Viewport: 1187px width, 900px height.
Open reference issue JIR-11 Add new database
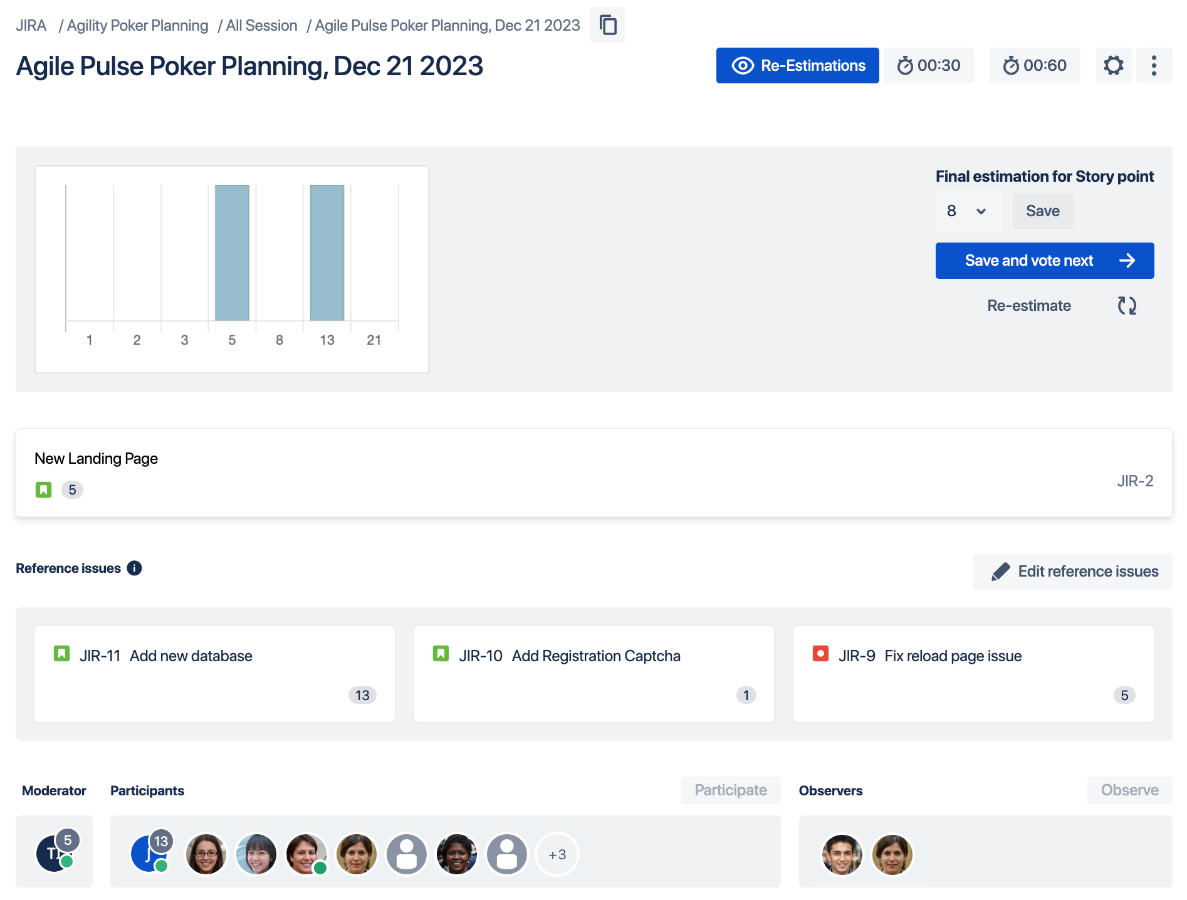click(x=215, y=674)
